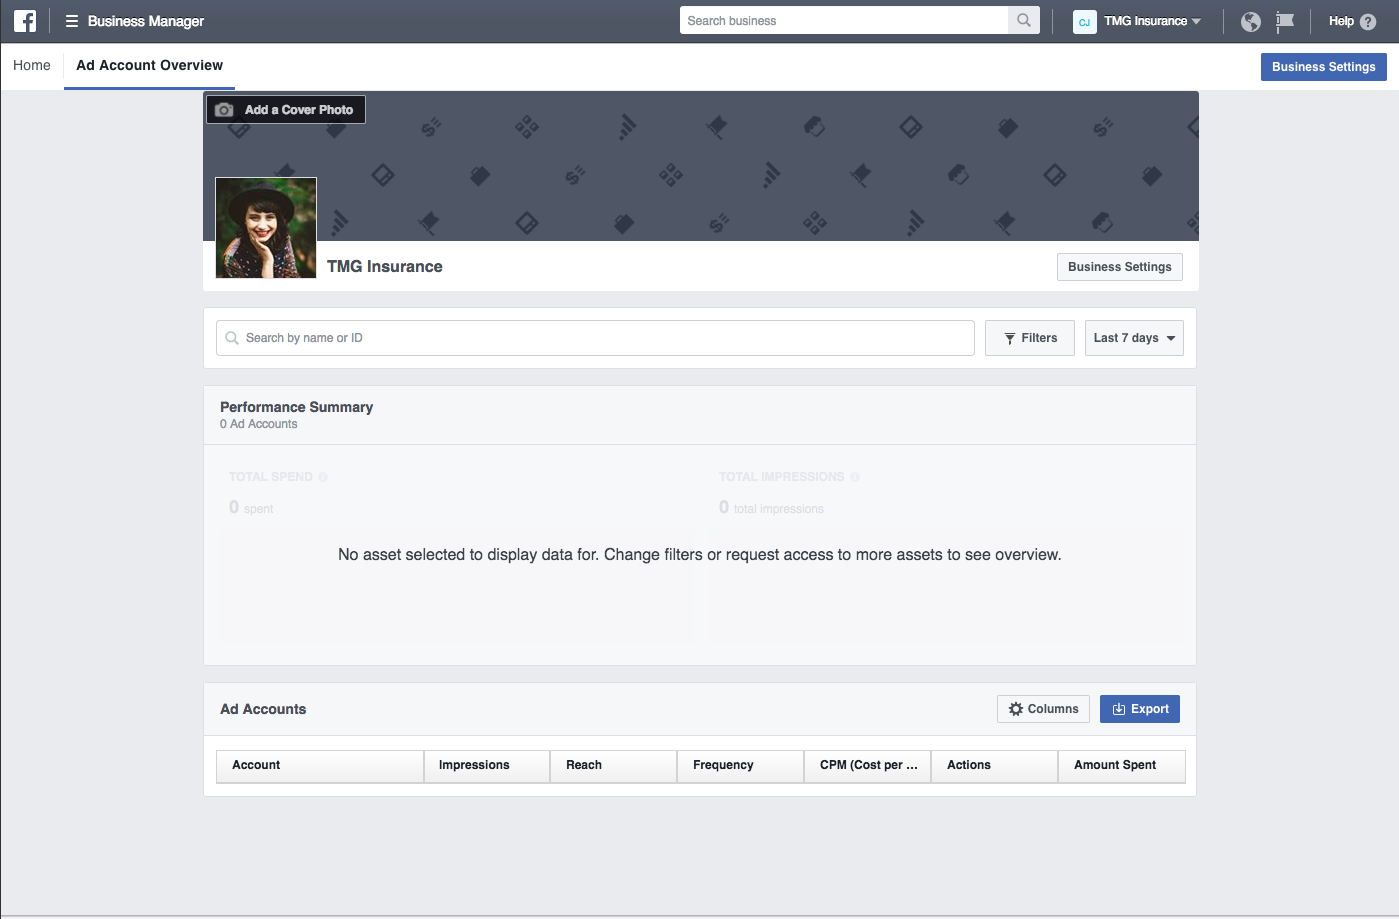This screenshot has height=919, width=1399.
Task: Select the Ad Account Overview tab
Action: pos(150,65)
